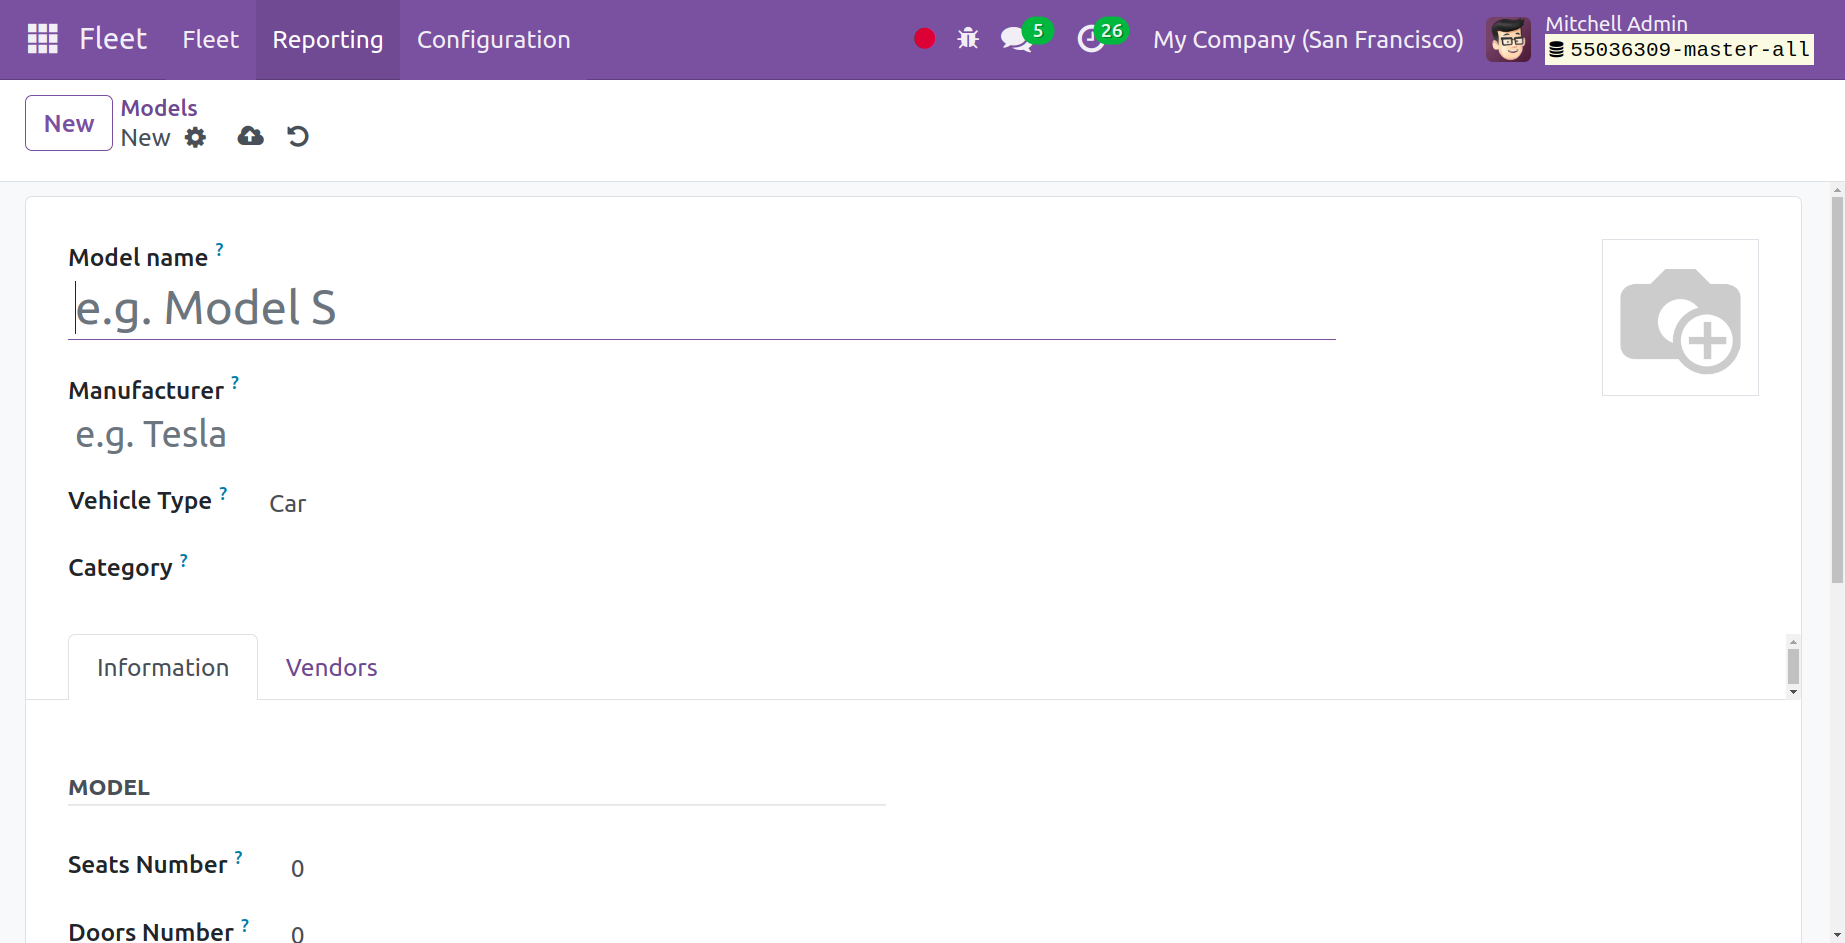Open the activities clock icon with 26
The image size is (1845, 943).
pyautogui.click(x=1101, y=38)
